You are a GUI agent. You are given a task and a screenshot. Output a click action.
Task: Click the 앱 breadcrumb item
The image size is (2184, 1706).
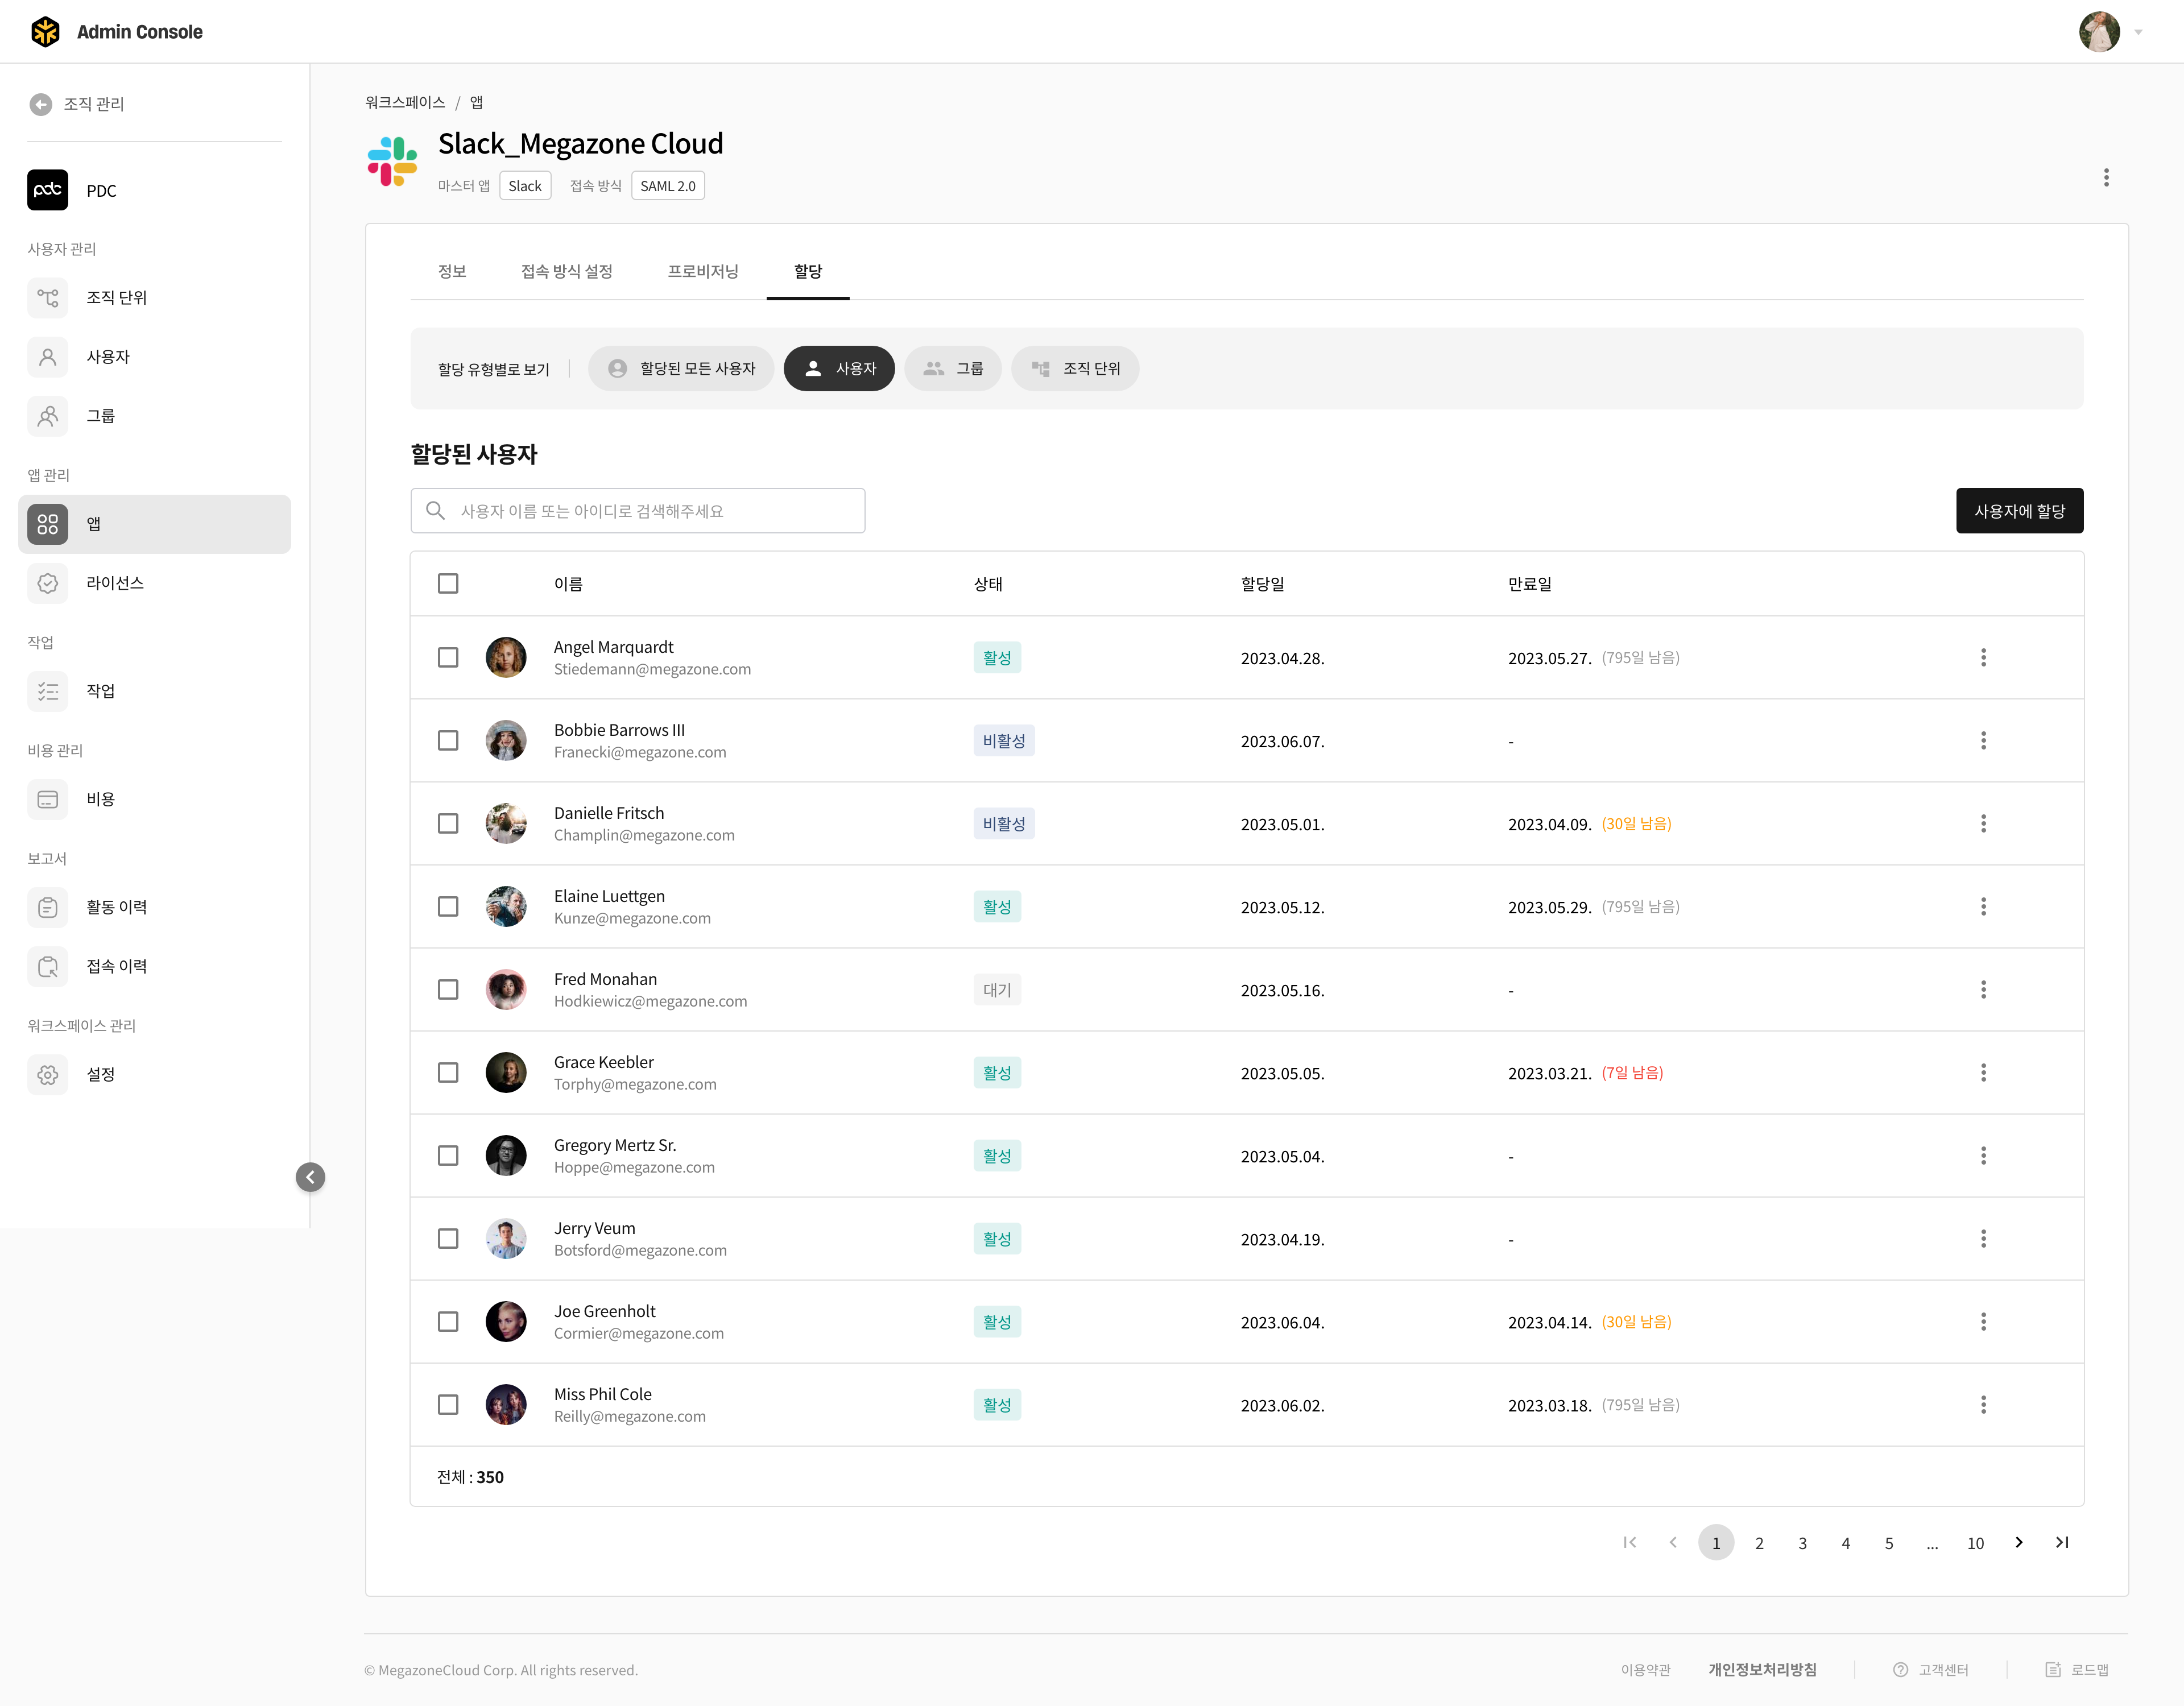tap(477, 102)
